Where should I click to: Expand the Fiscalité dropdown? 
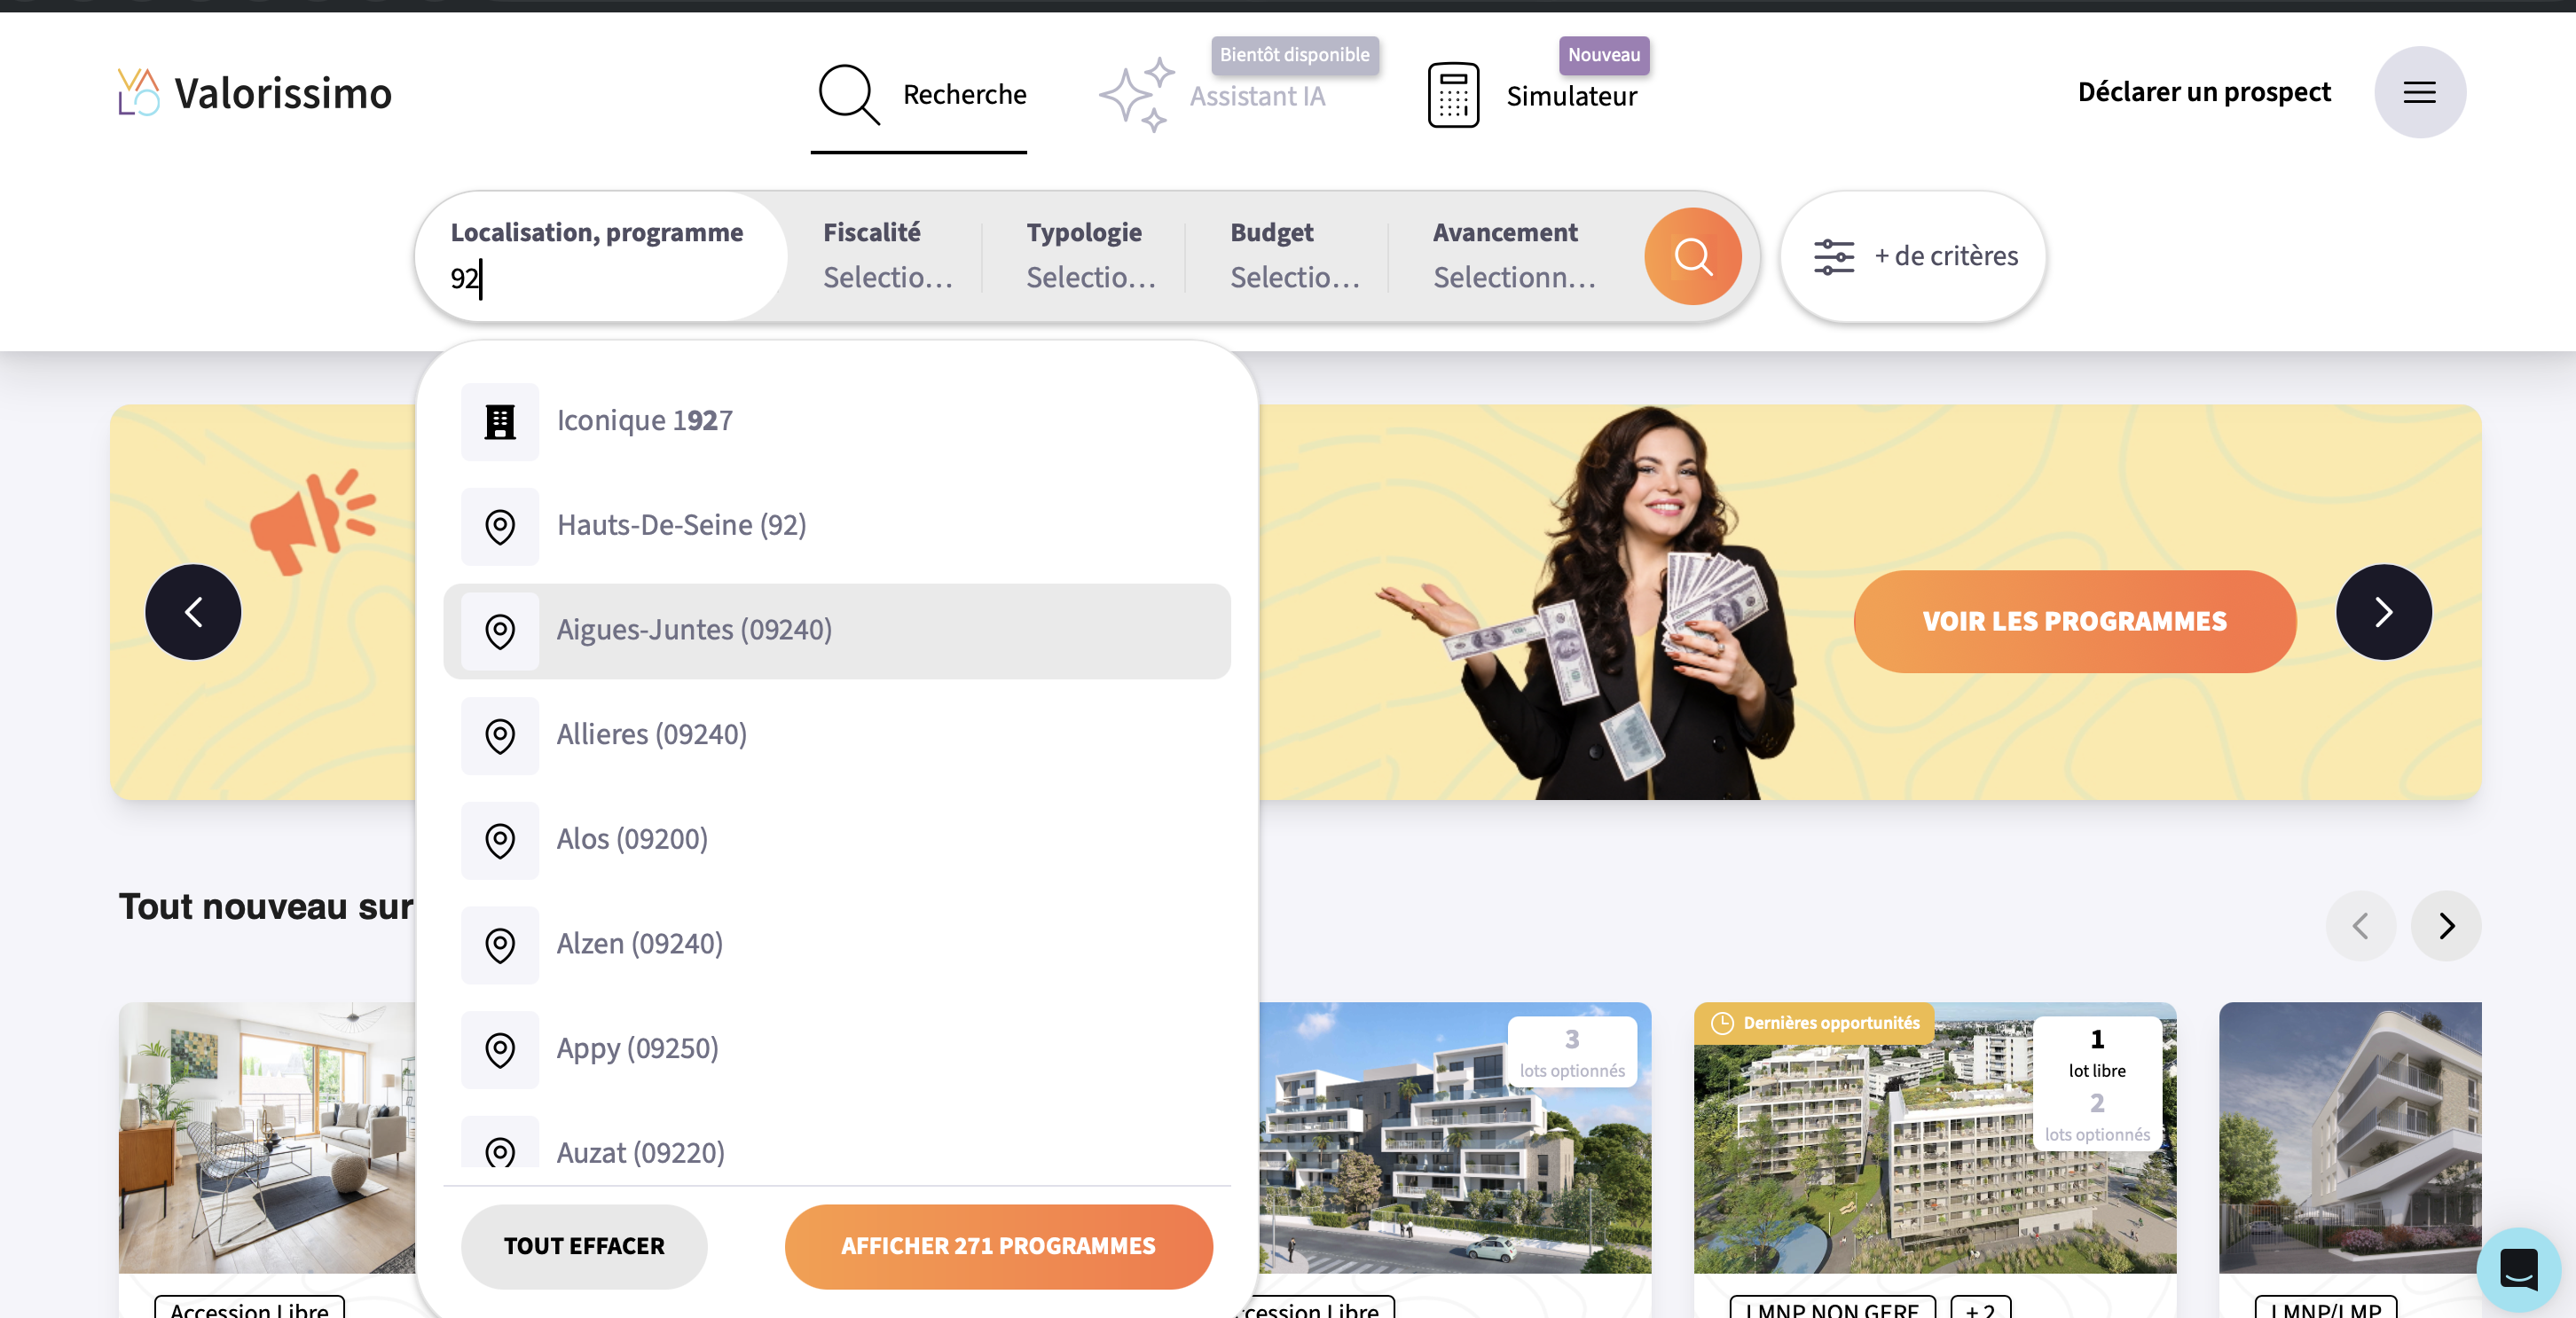click(886, 256)
